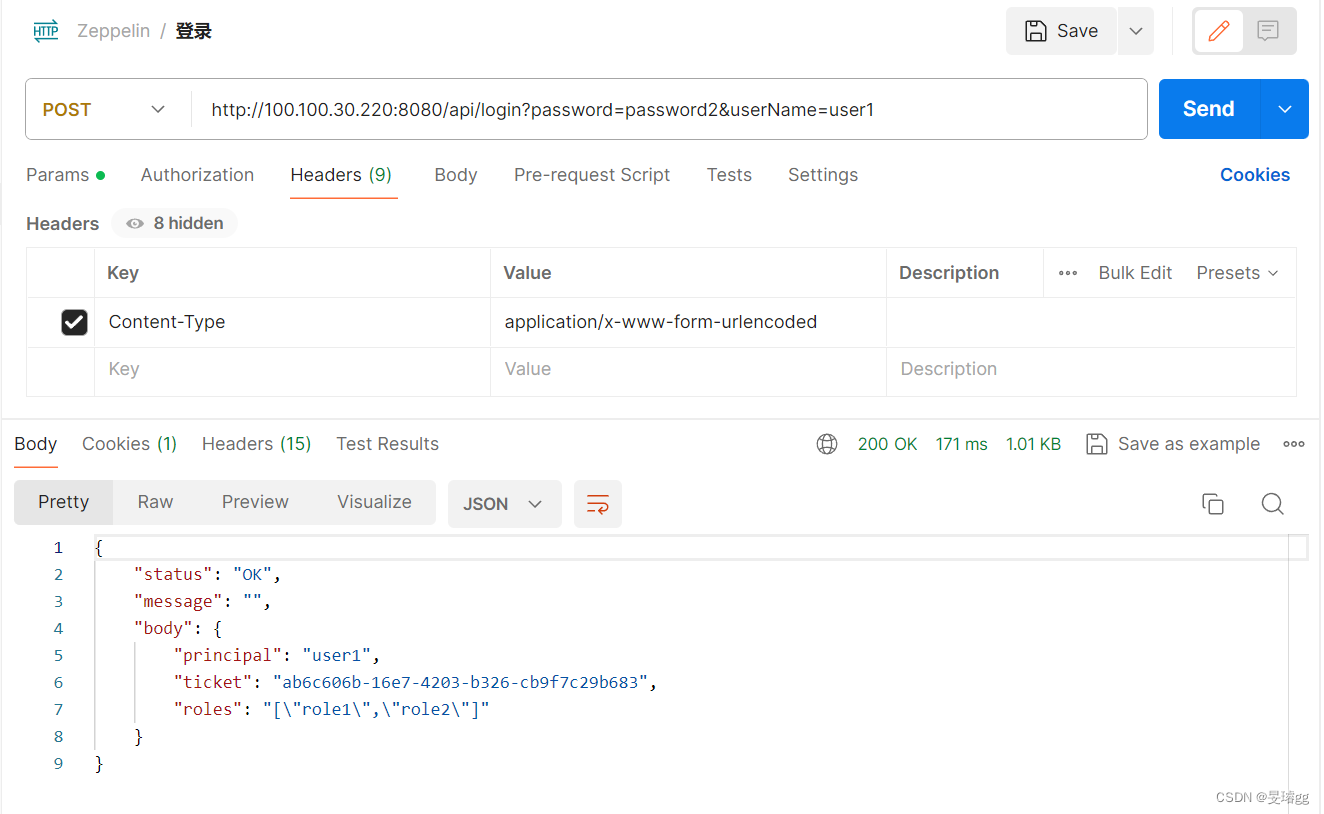Open the POST method dropdown
1324x814 pixels.
104,110
